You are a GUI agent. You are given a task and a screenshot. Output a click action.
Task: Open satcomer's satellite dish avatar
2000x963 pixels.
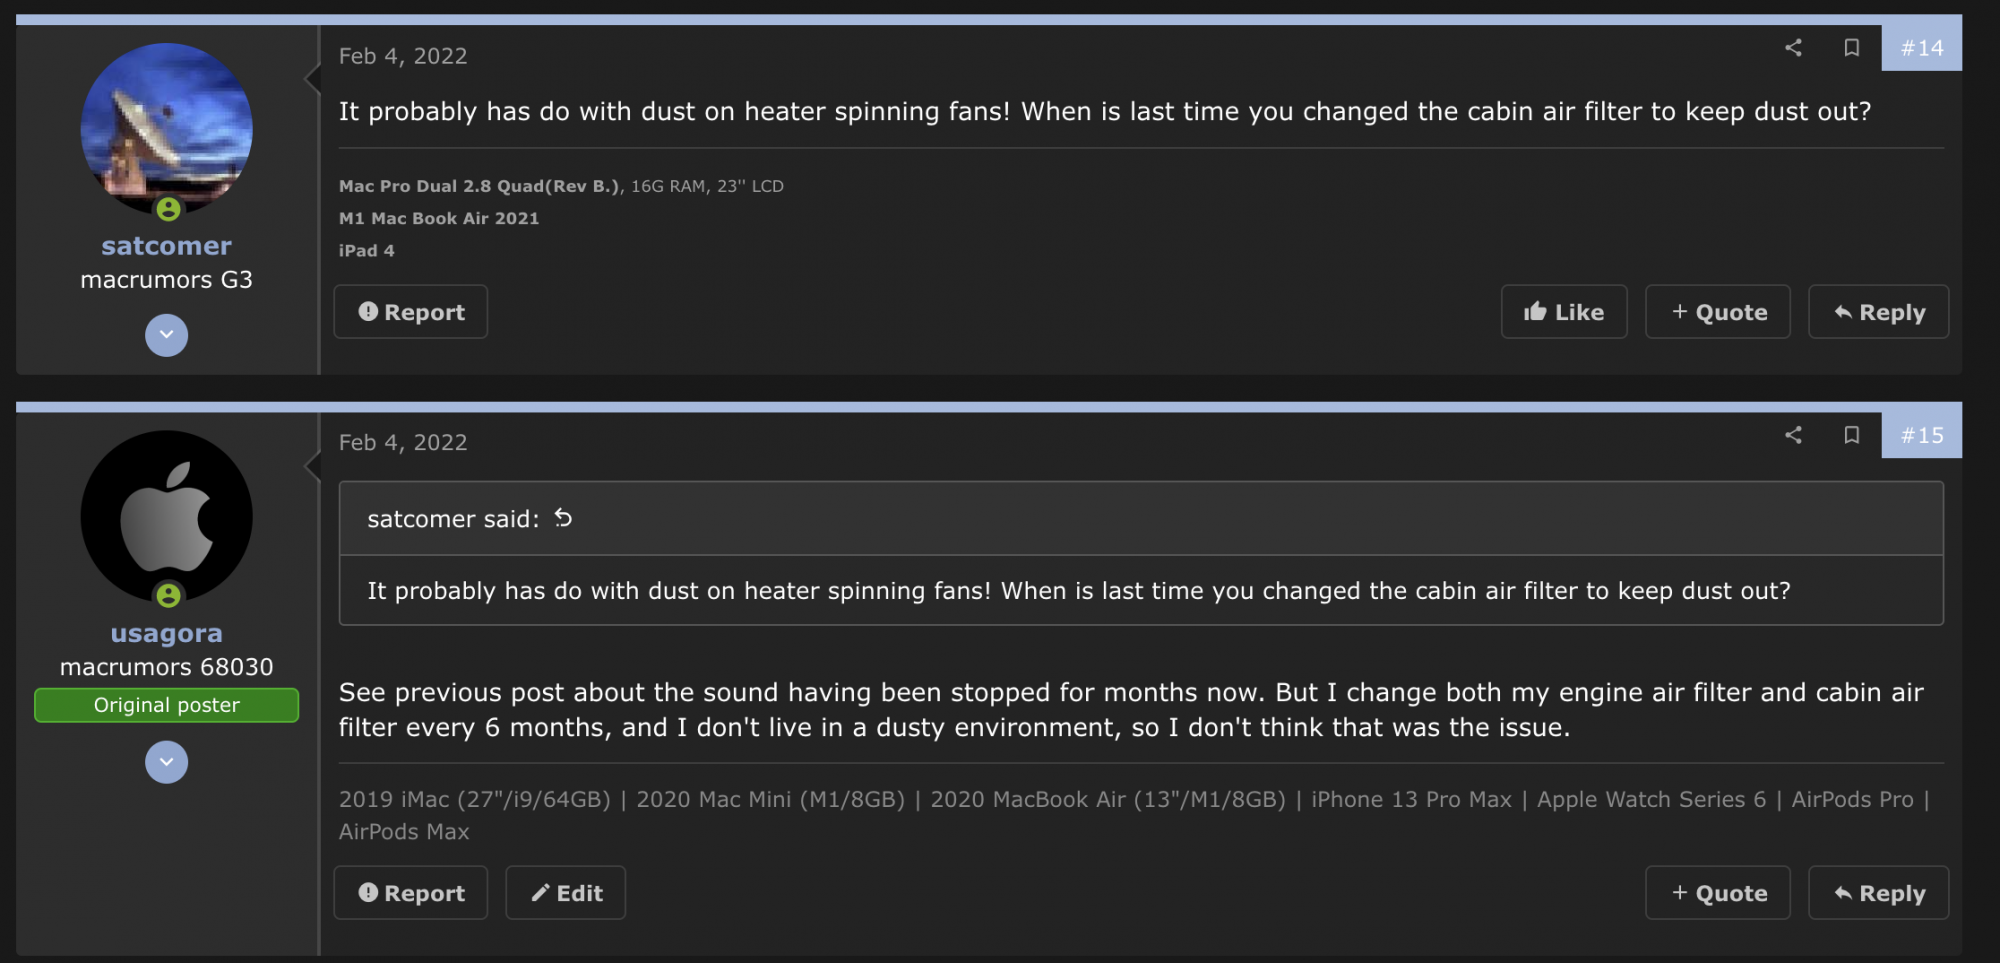tap(166, 129)
